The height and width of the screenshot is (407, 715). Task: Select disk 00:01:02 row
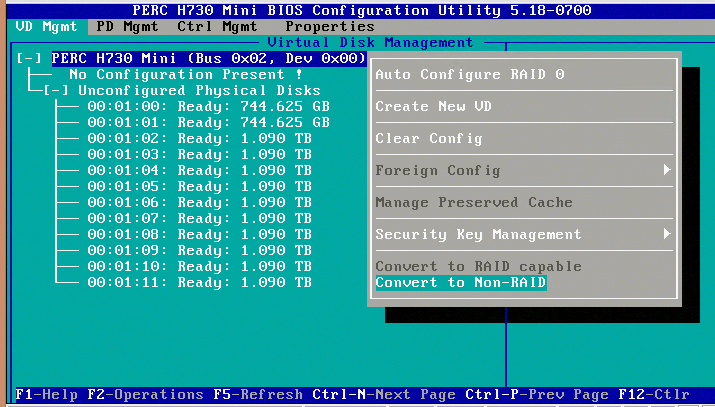pyautogui.click(x=199, y=138)
